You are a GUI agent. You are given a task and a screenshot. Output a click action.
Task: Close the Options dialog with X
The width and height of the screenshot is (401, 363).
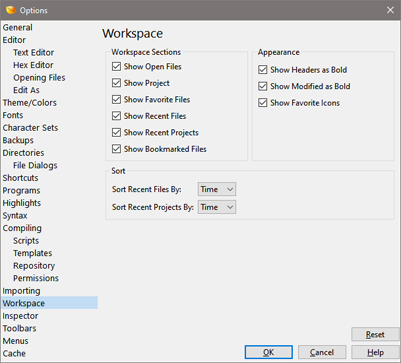coord(390,10)
